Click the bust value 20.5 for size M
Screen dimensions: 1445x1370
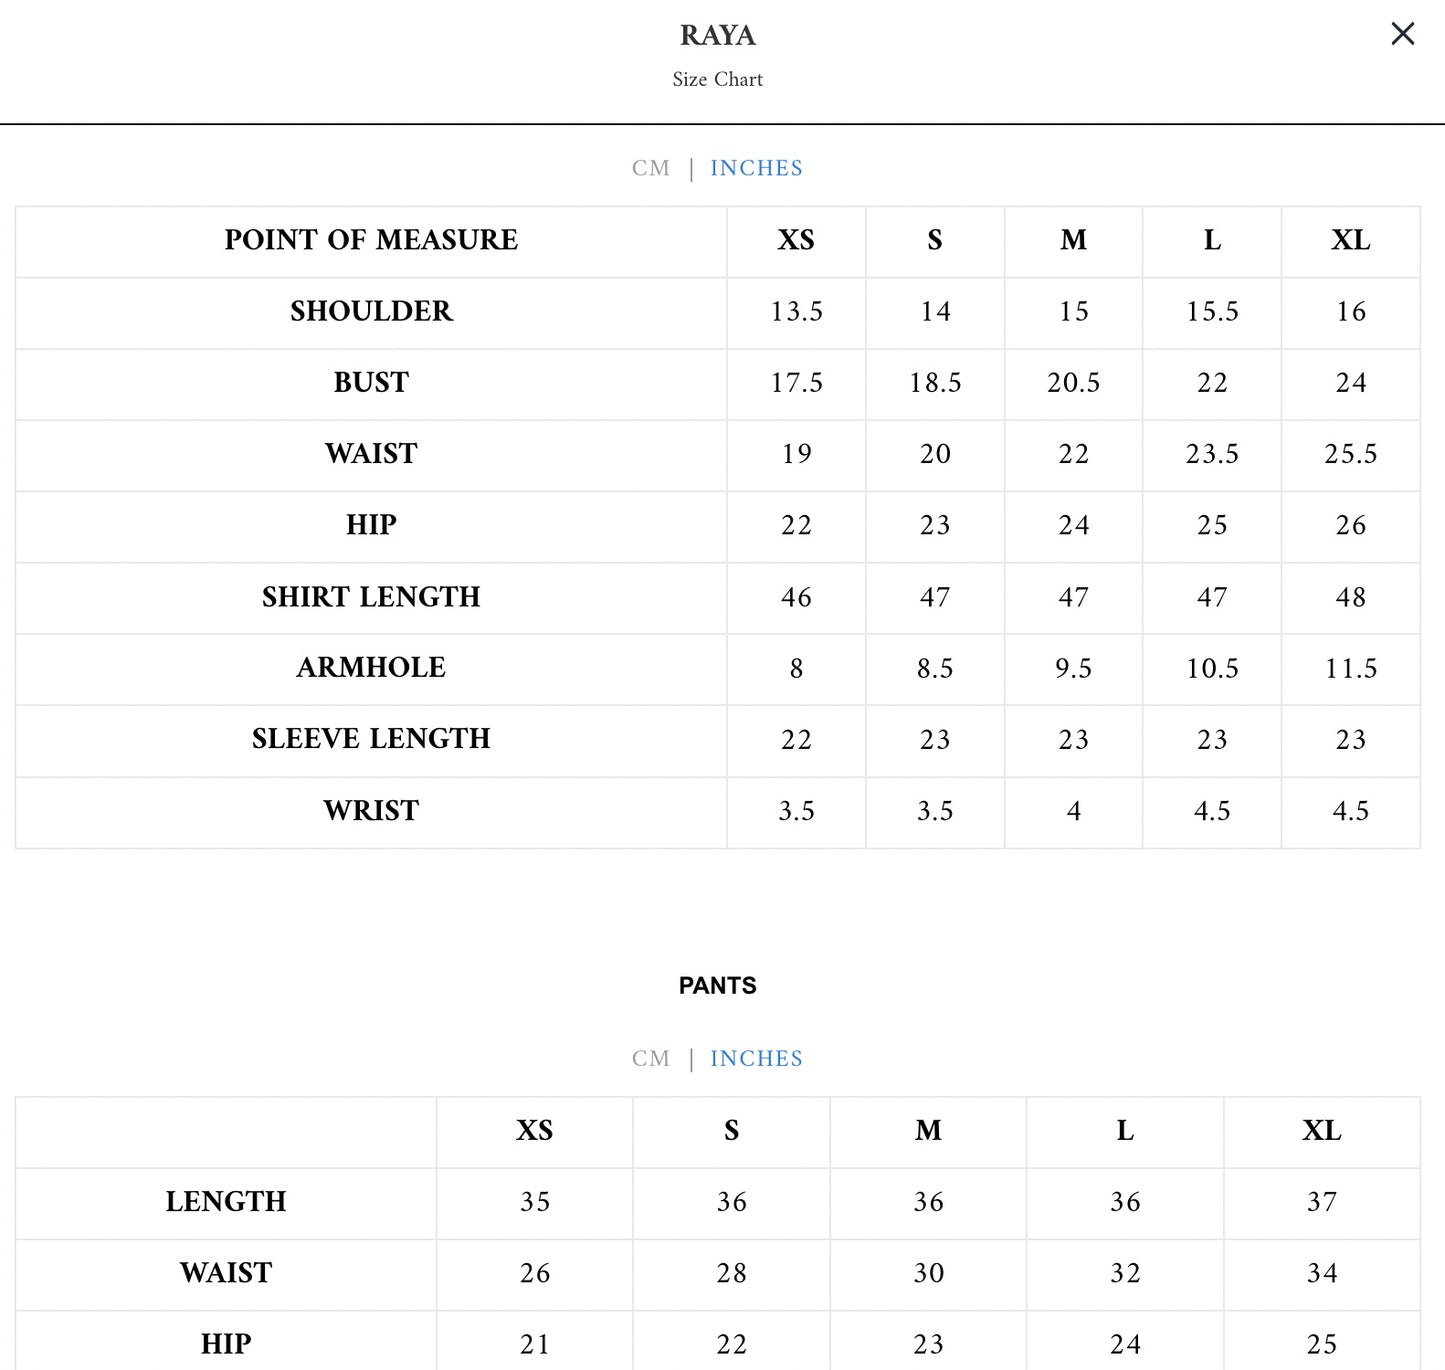(x=1073, y=383)
